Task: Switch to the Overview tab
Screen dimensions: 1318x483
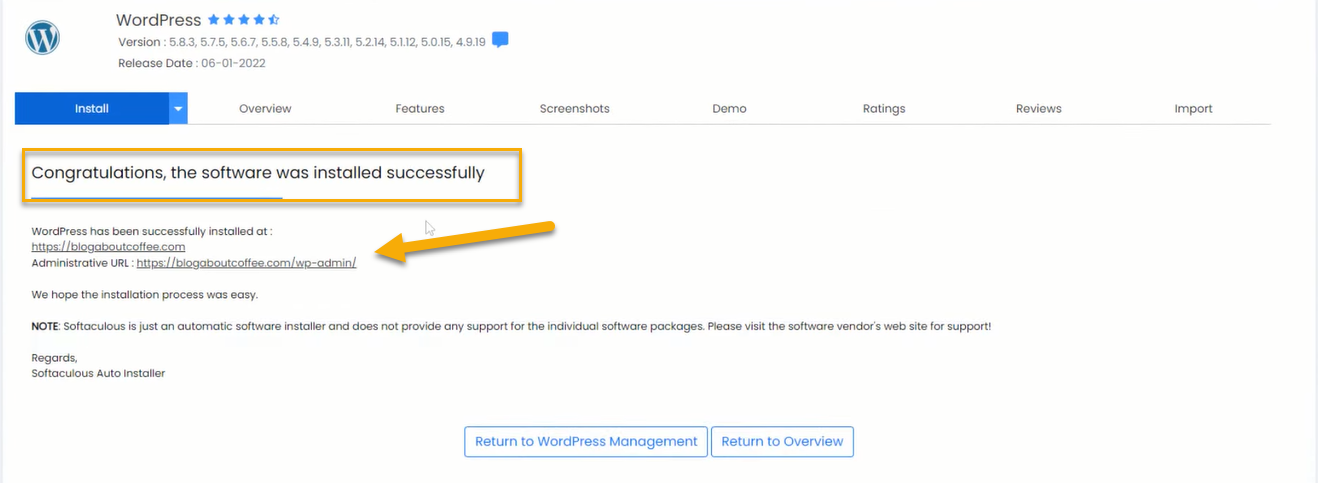Action: pyautogui.click(x=265, y=108)
